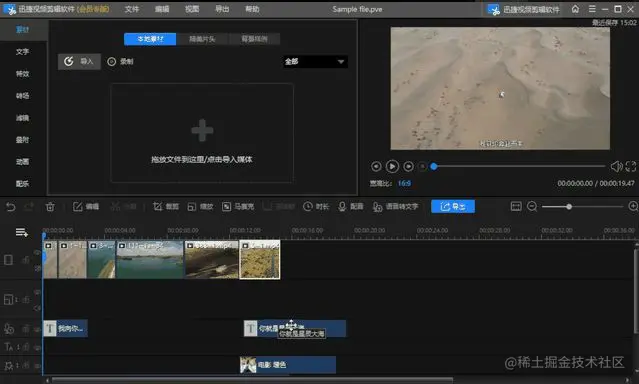Click the timeline horizontal scrollbar
The width and height of the screenshot is (639, 384).
point(252,380)
